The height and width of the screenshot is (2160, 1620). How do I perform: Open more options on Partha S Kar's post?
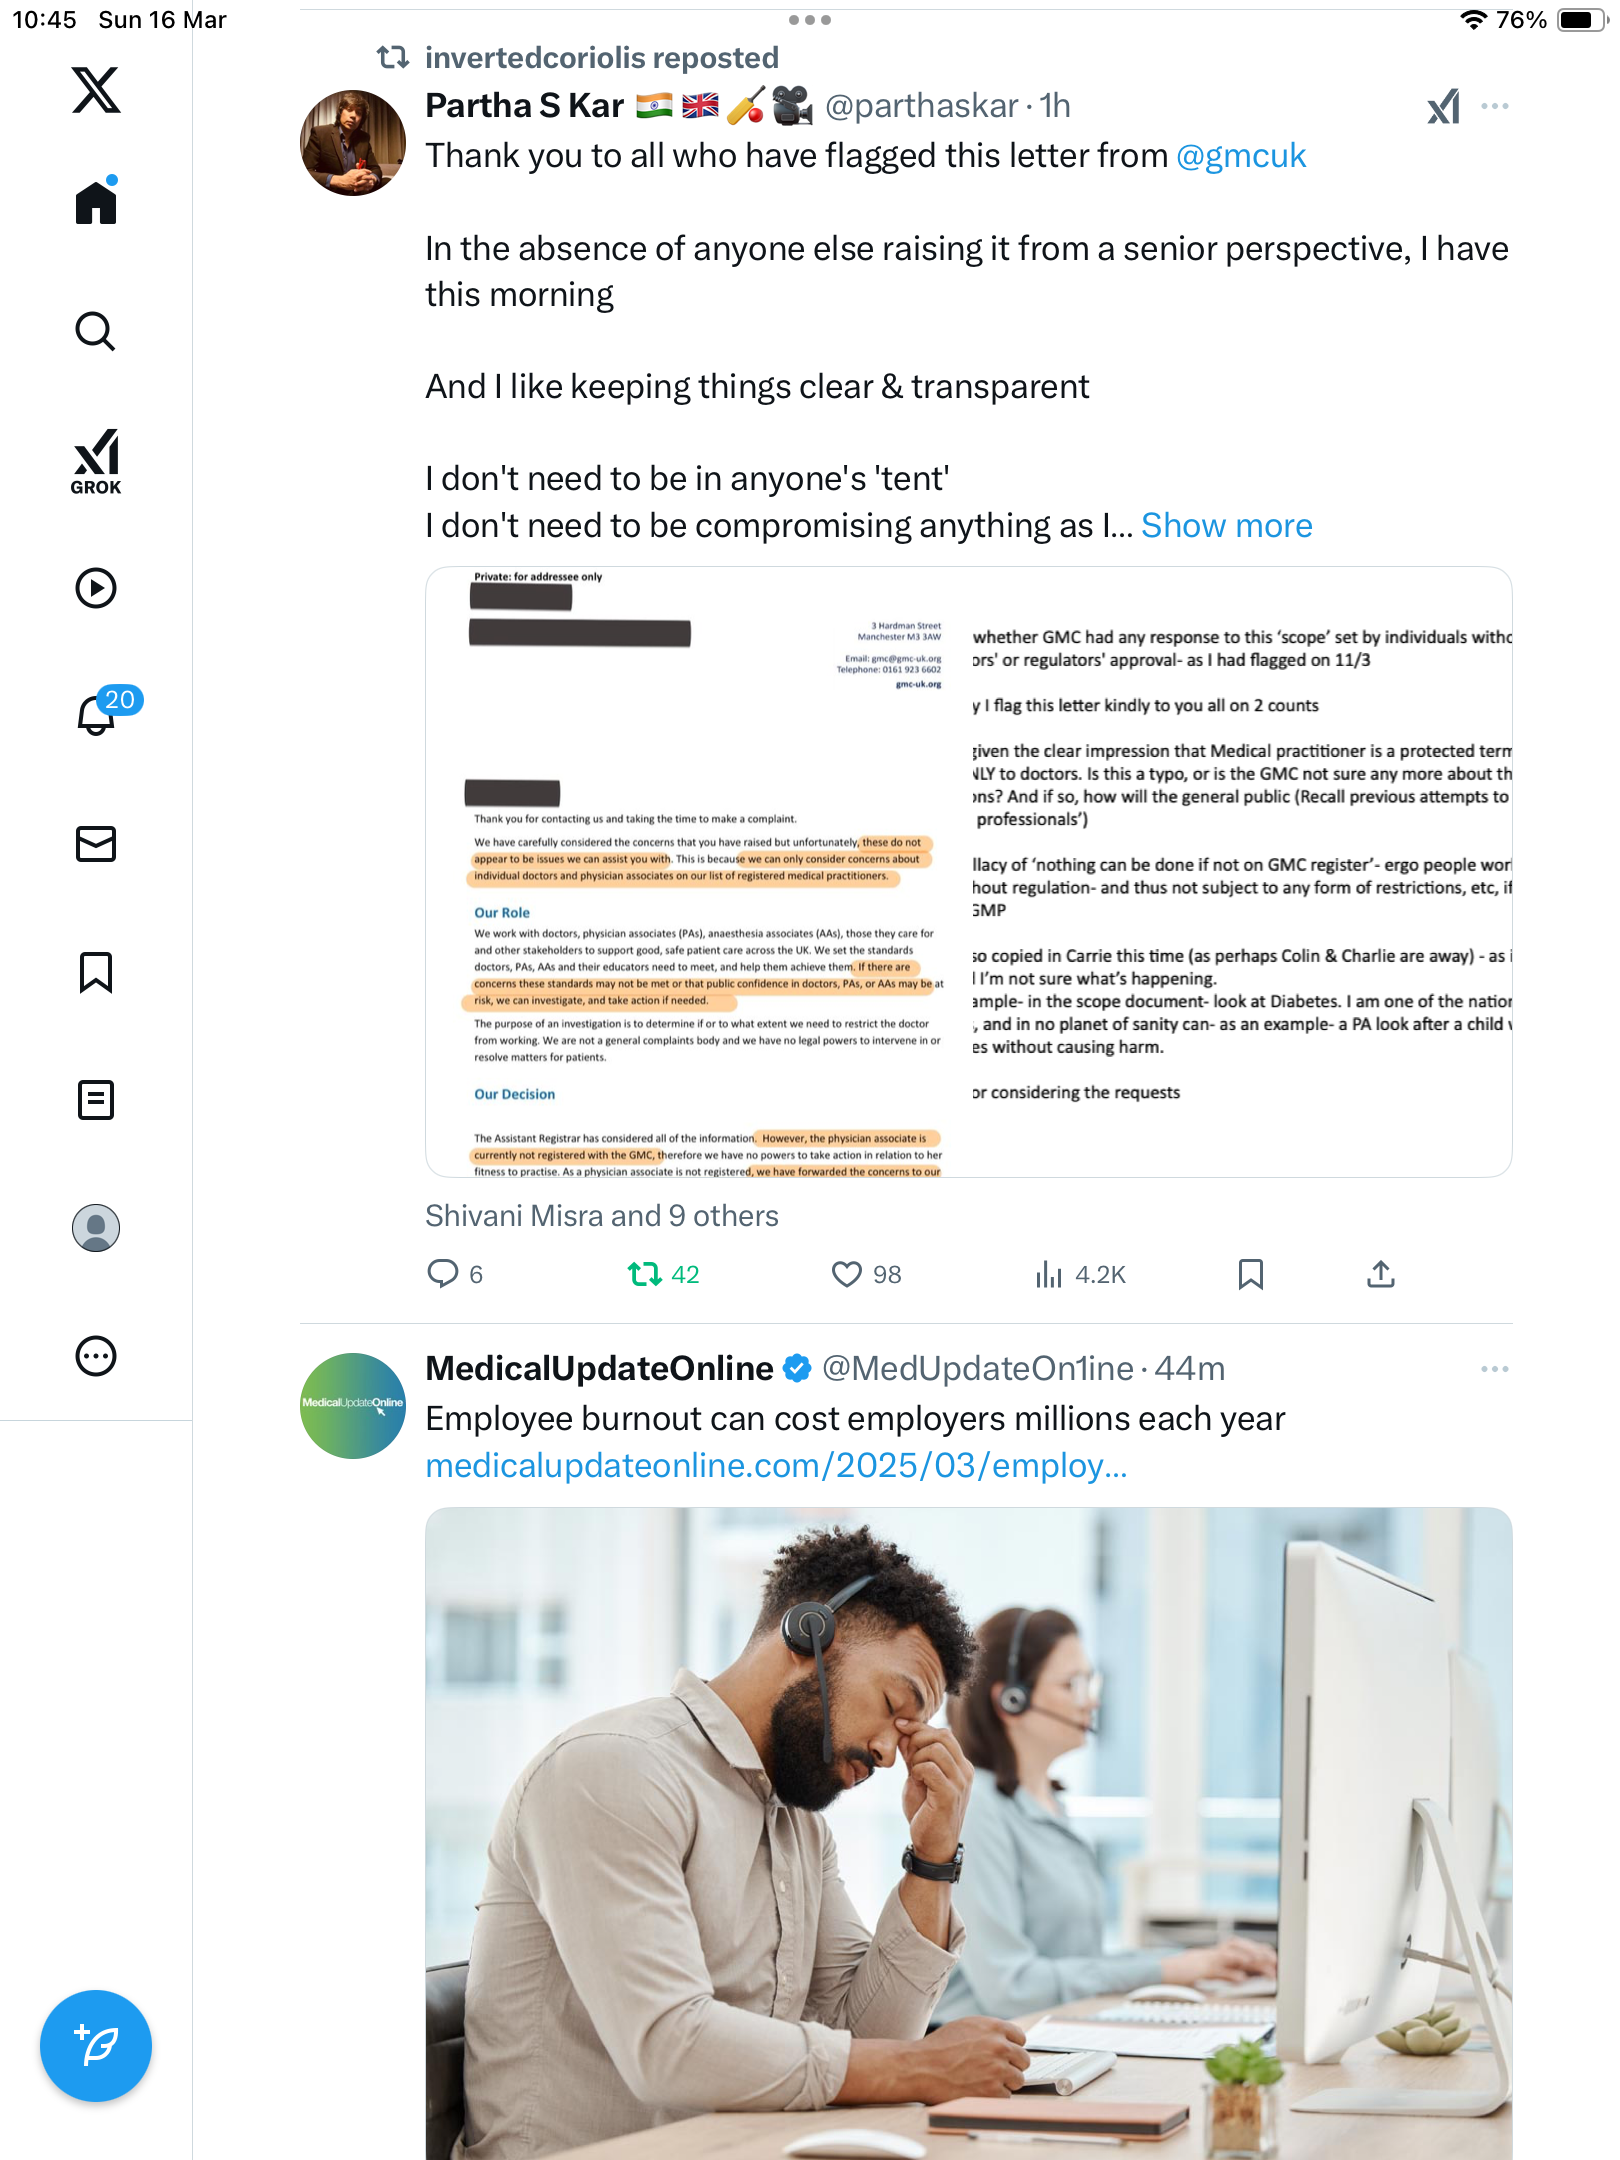coord(1495,106)
